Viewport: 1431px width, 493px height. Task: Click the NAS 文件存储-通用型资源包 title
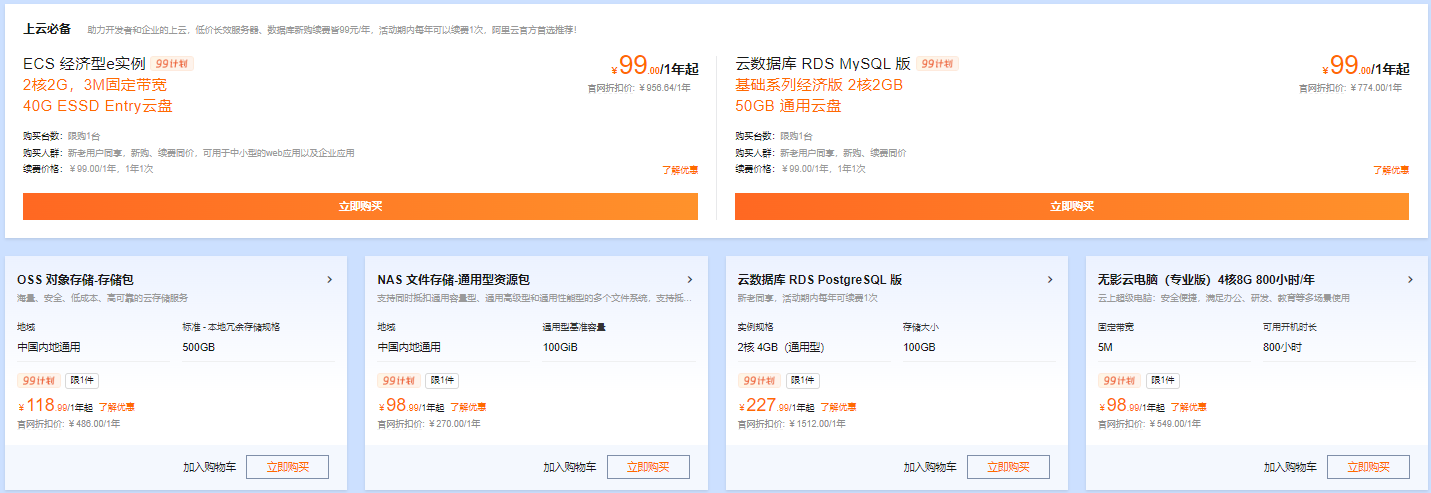pos(453,280)
